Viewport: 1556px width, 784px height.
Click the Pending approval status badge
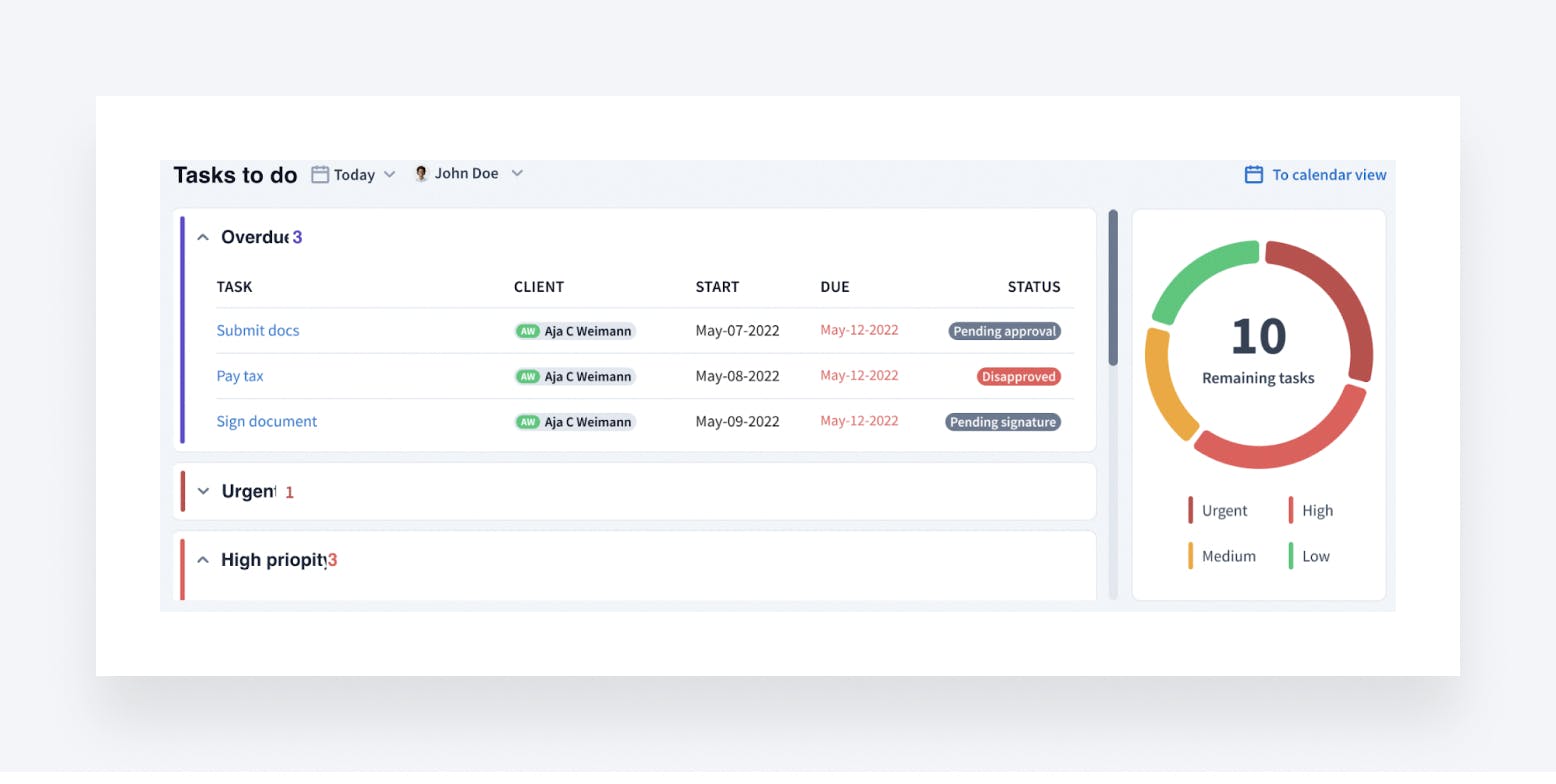1004,331
